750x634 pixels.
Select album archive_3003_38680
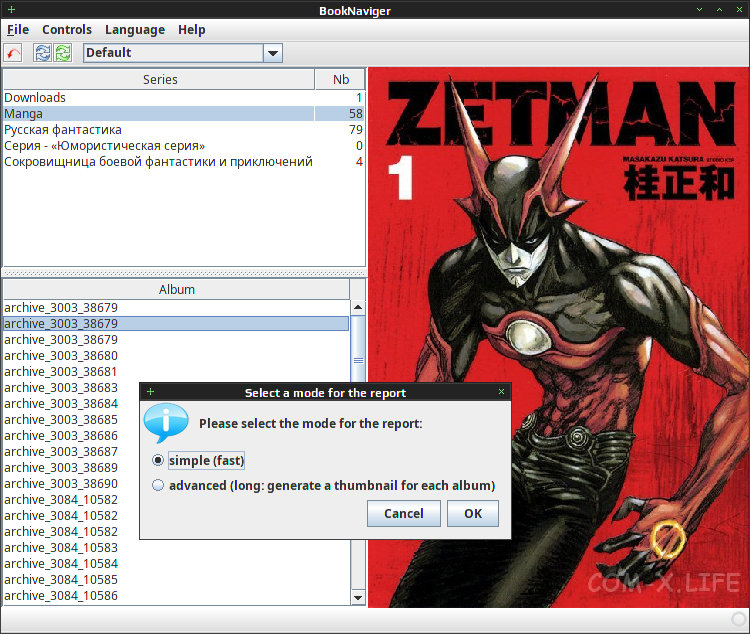pos(176,356)
